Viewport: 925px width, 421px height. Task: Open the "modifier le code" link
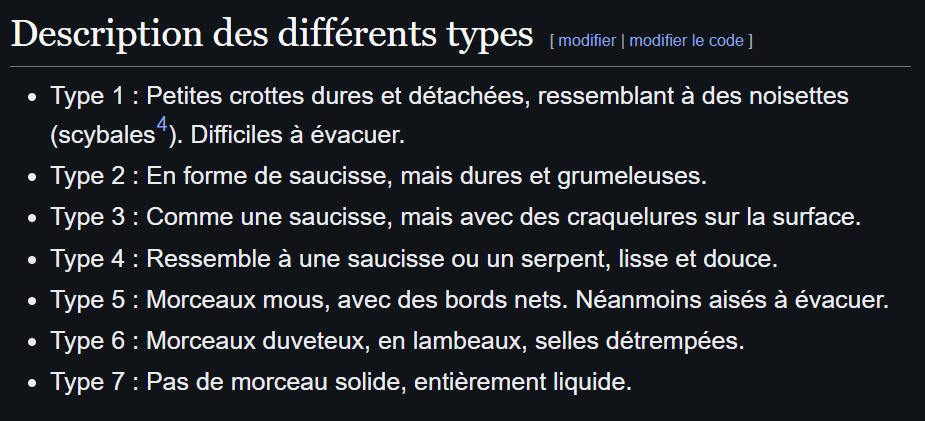pos(687,41)
